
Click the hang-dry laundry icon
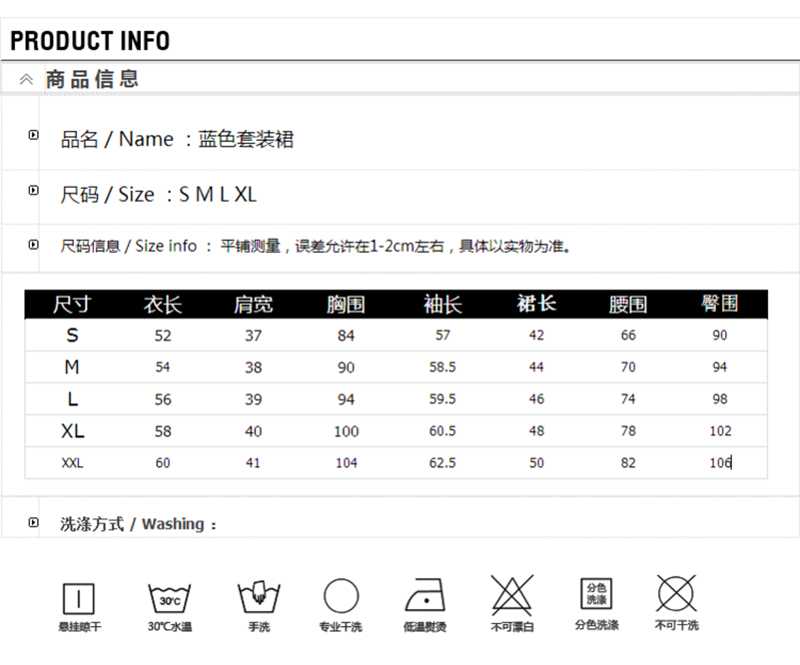[x=79, y=598]
